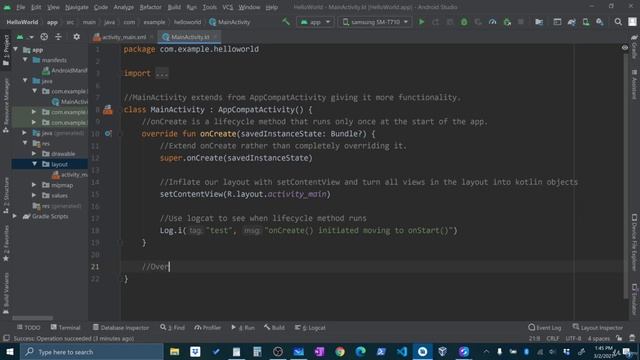Open the Build Variants side tab

point(6,293)
